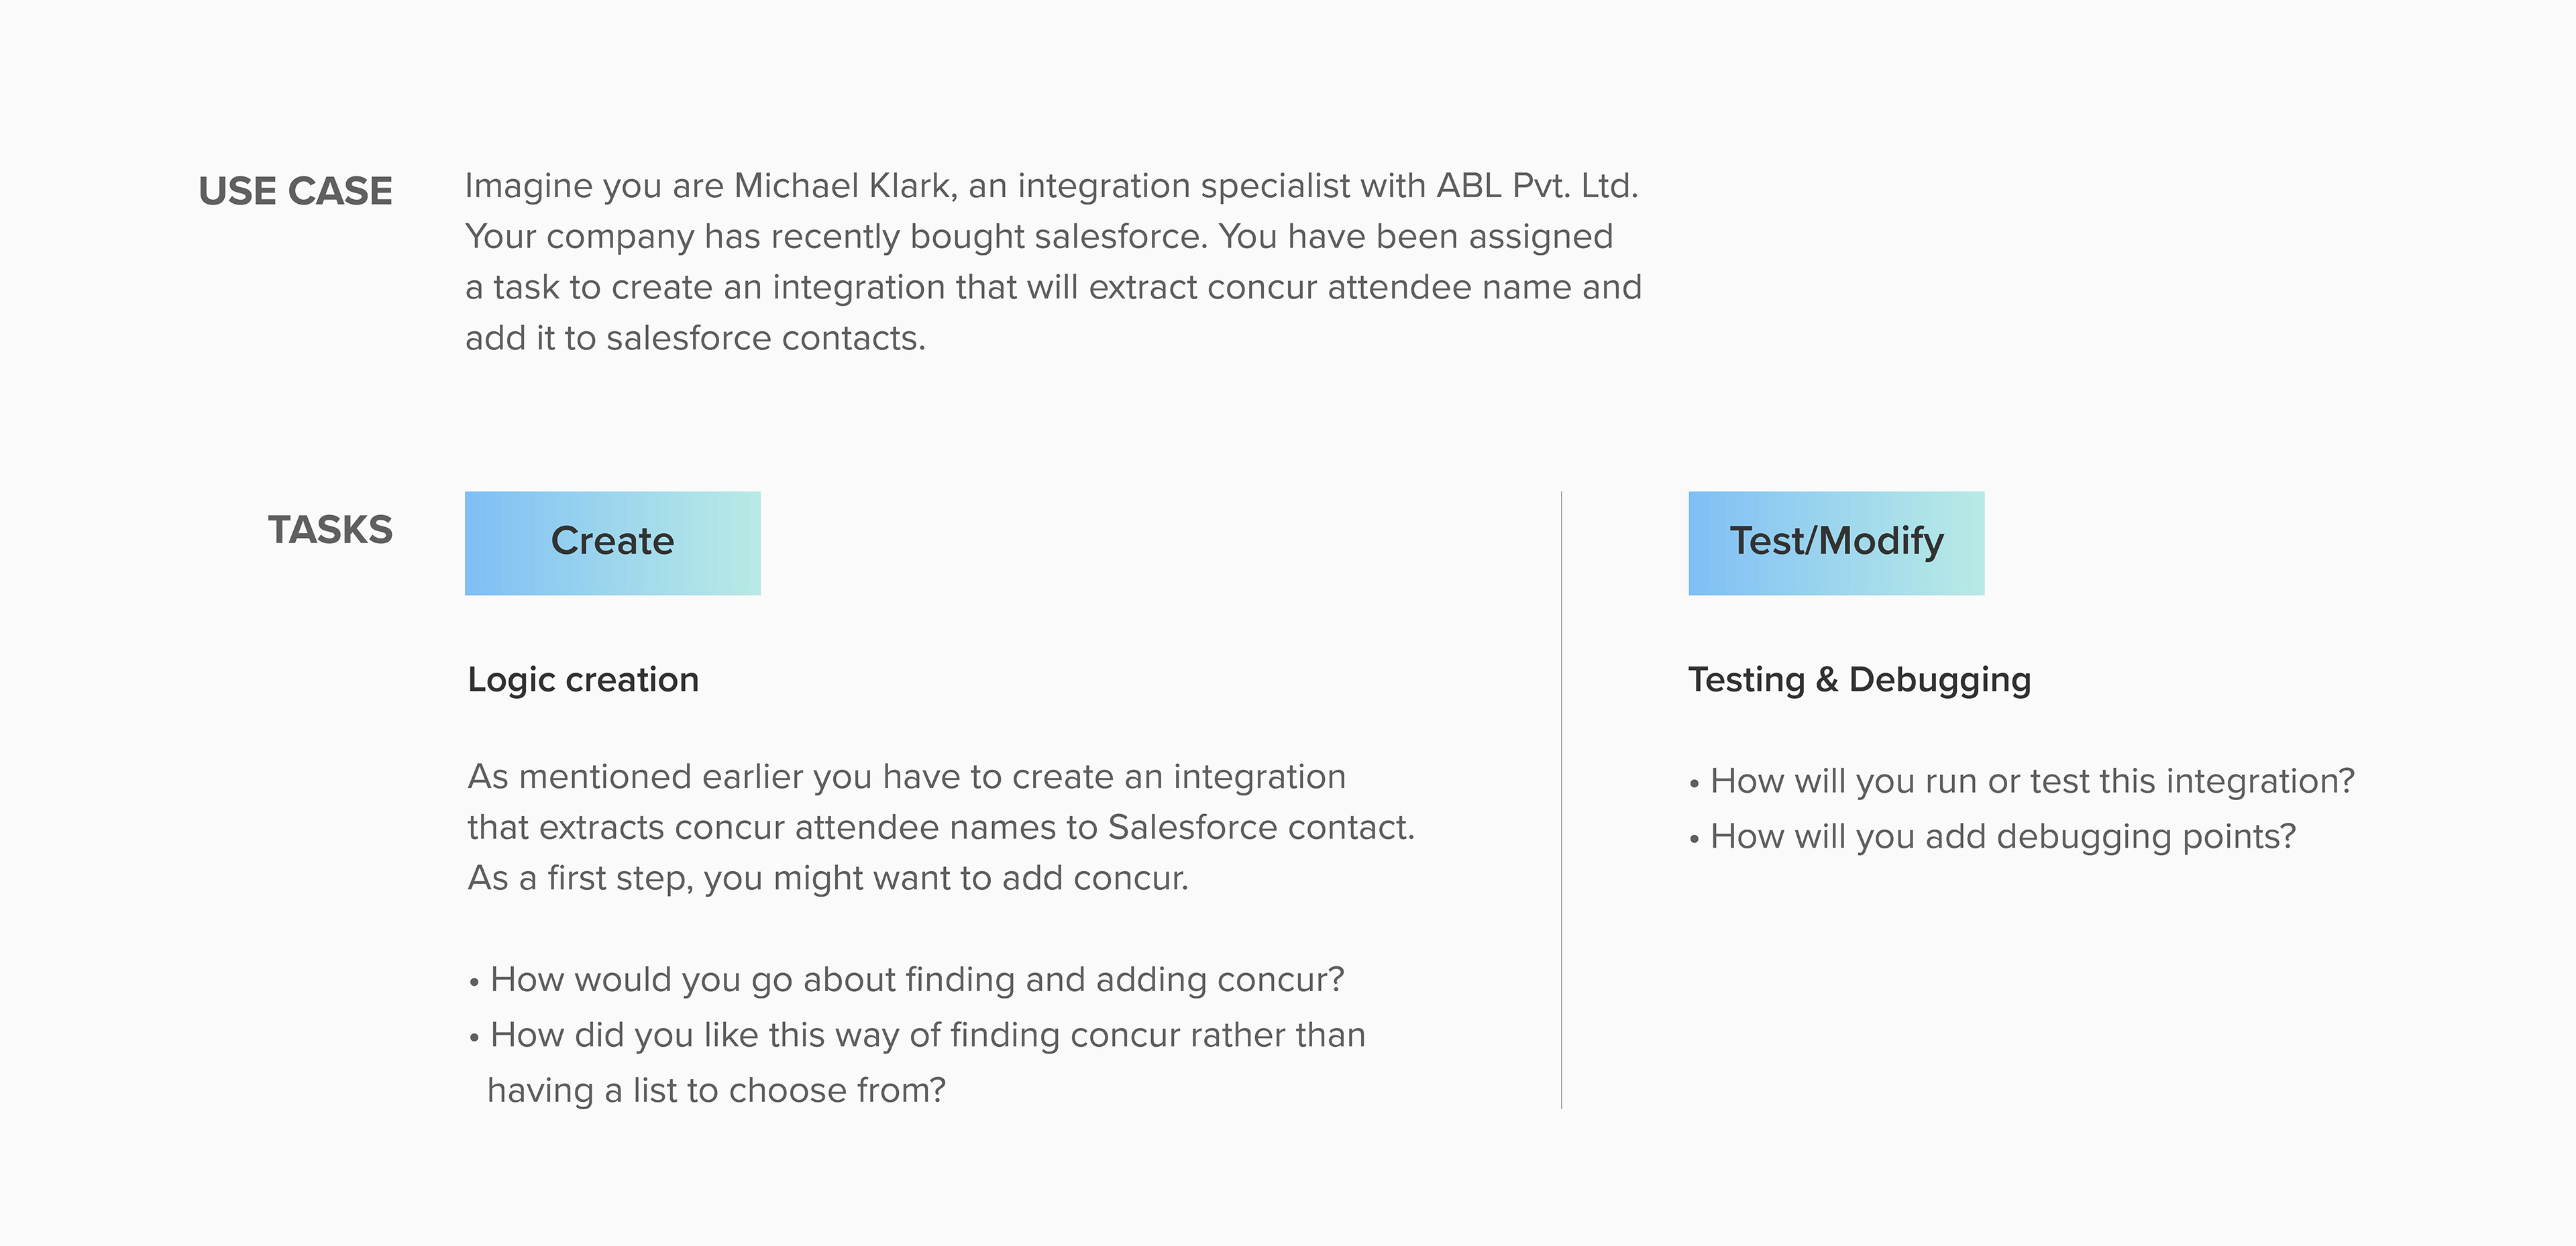Click the 'As mentioned earlier' paragraph line

[906, 778]
